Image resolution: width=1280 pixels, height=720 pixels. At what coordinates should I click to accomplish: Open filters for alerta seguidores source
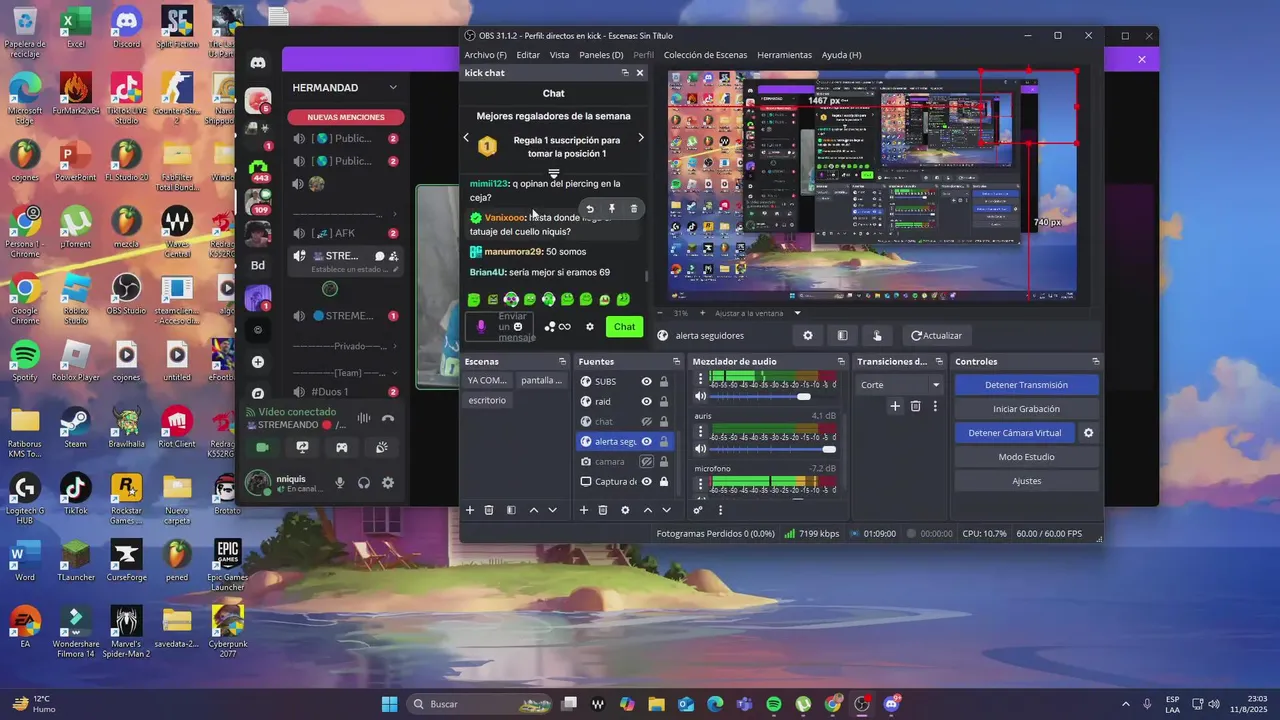(843, 336)
